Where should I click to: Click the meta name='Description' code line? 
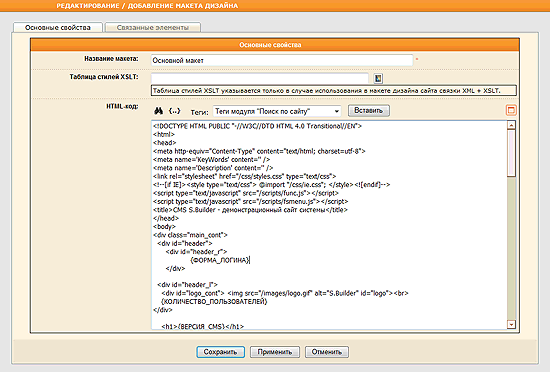(x=213, y=168)
